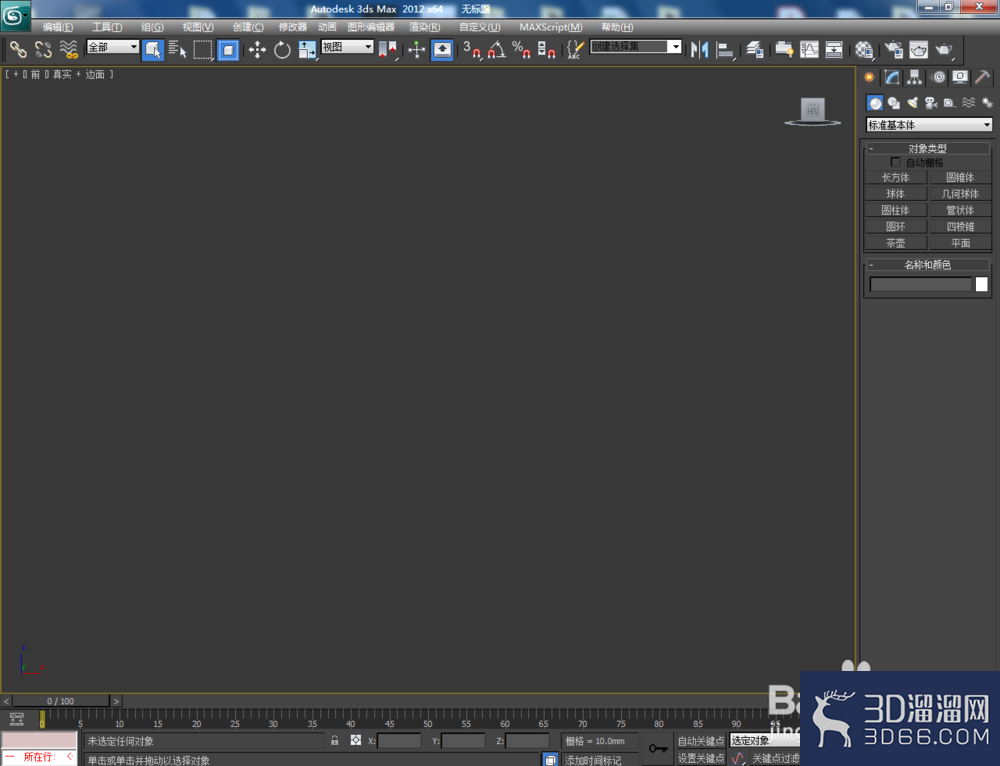1000x766 pixels.
Task: Open the Material Editor
Action: point(864,49)
